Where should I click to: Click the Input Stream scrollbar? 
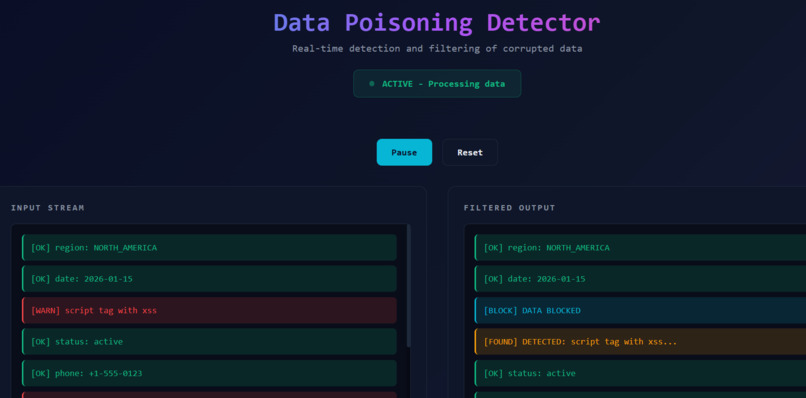point(409,285)
